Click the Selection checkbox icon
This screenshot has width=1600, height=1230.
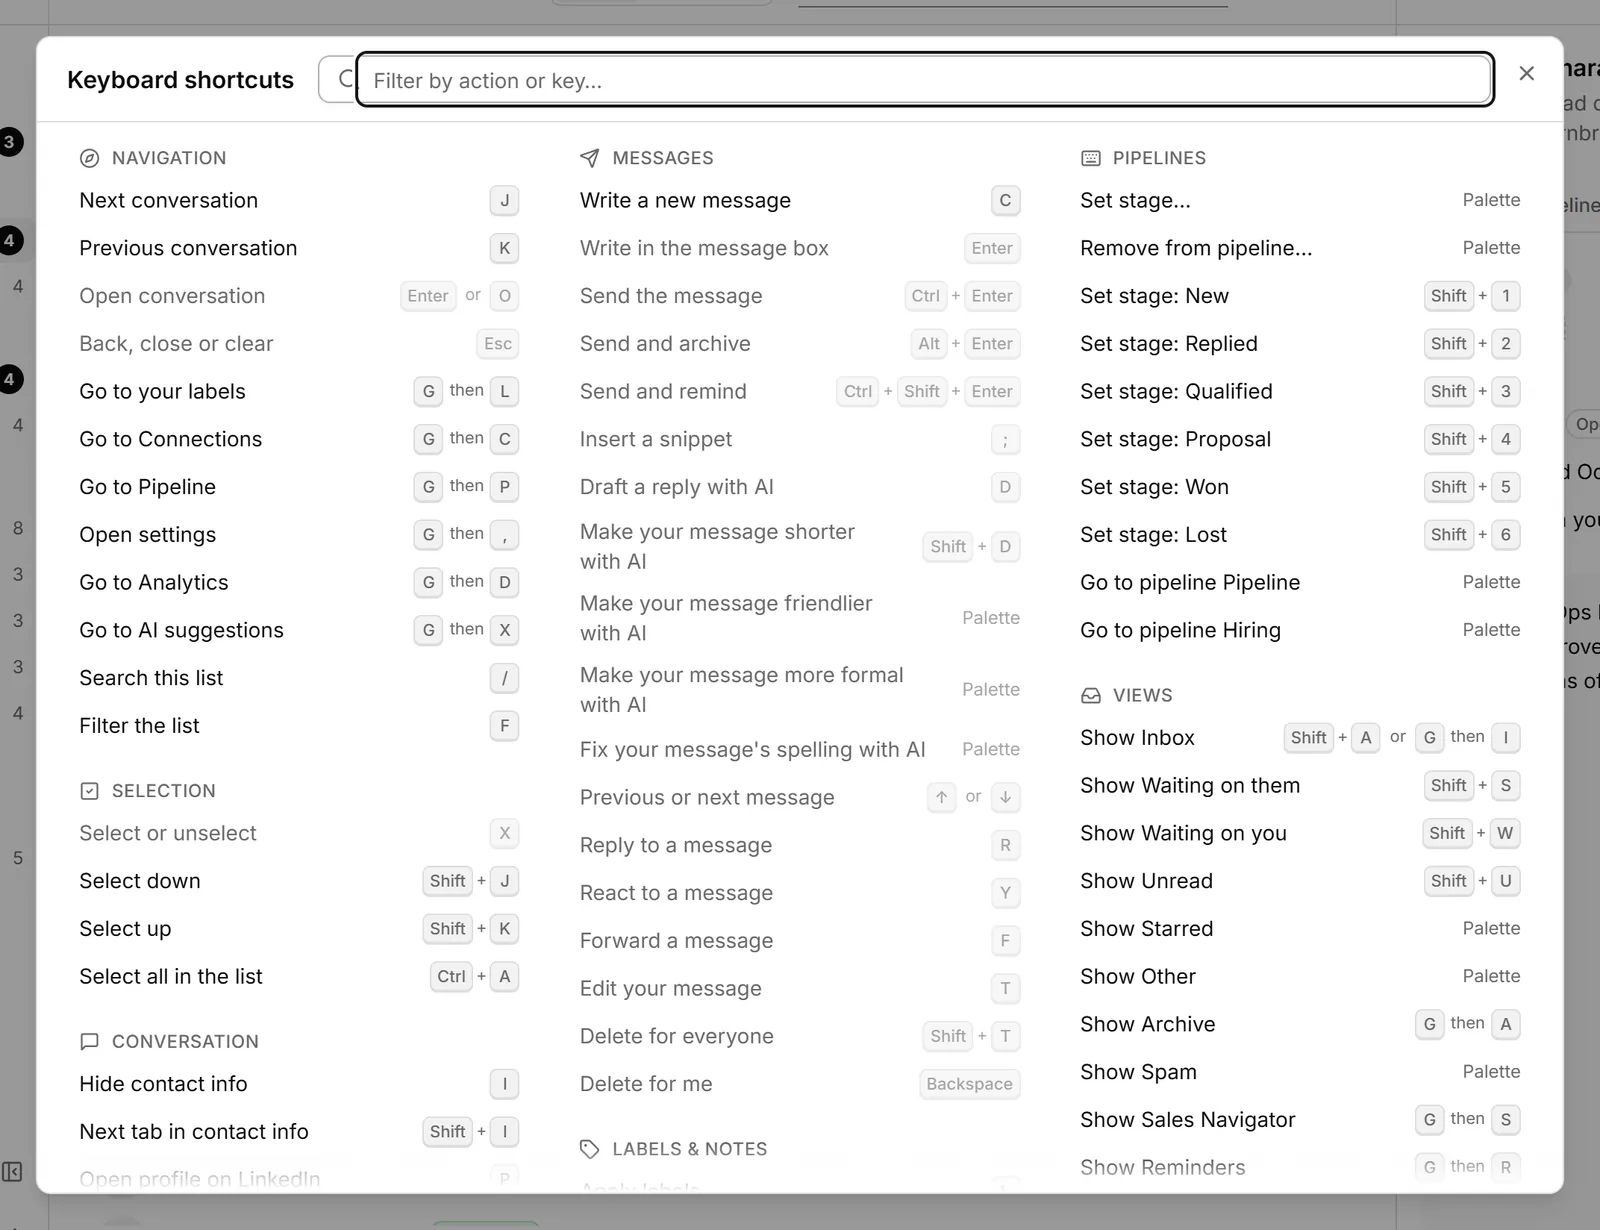tap(89, 791)
